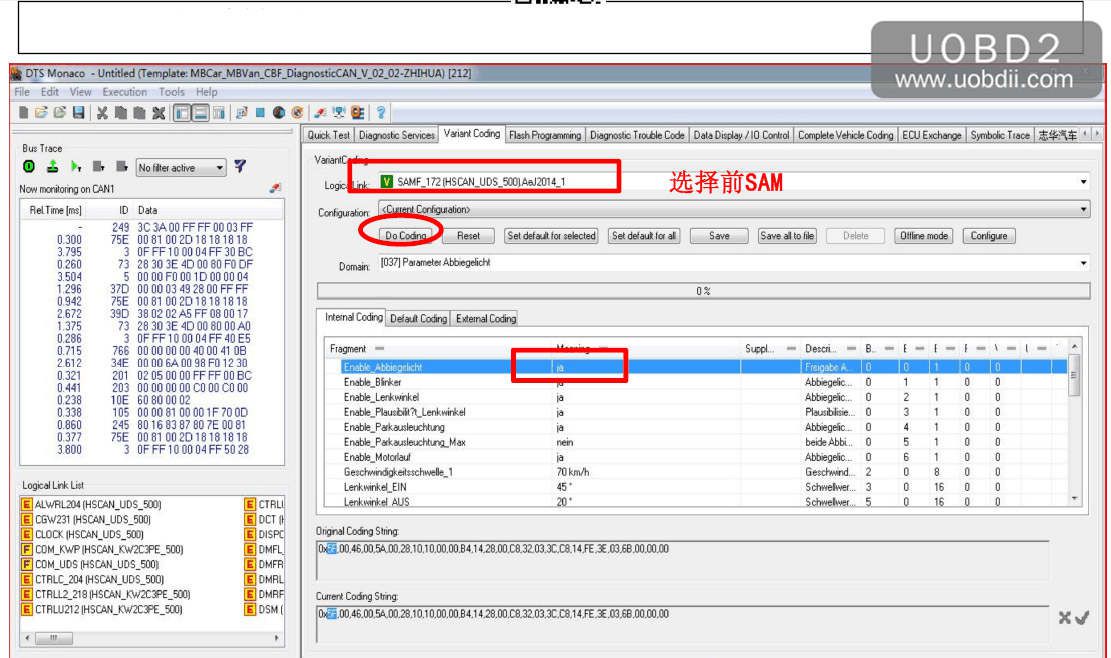Click the marker next to Fragment column header
Viewport: 1111px width, 658px height.
click(x=379, y=348)
